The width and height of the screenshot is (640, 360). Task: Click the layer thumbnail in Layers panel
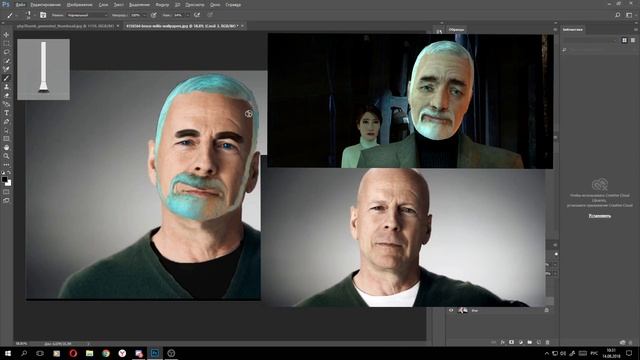click(462, 310)
